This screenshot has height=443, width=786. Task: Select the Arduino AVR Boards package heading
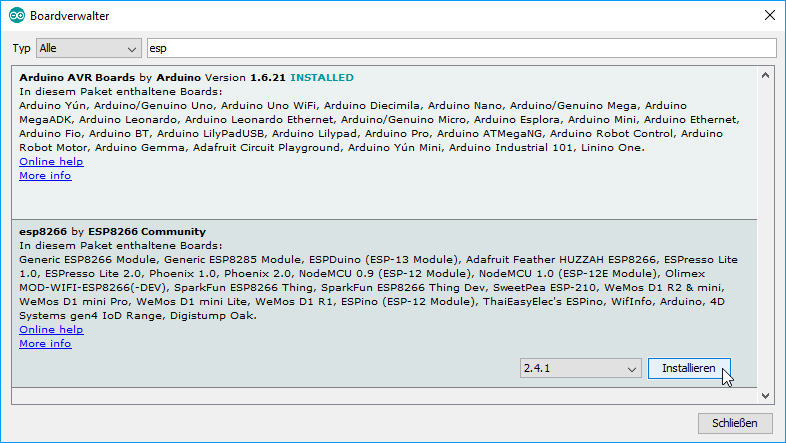77,78
